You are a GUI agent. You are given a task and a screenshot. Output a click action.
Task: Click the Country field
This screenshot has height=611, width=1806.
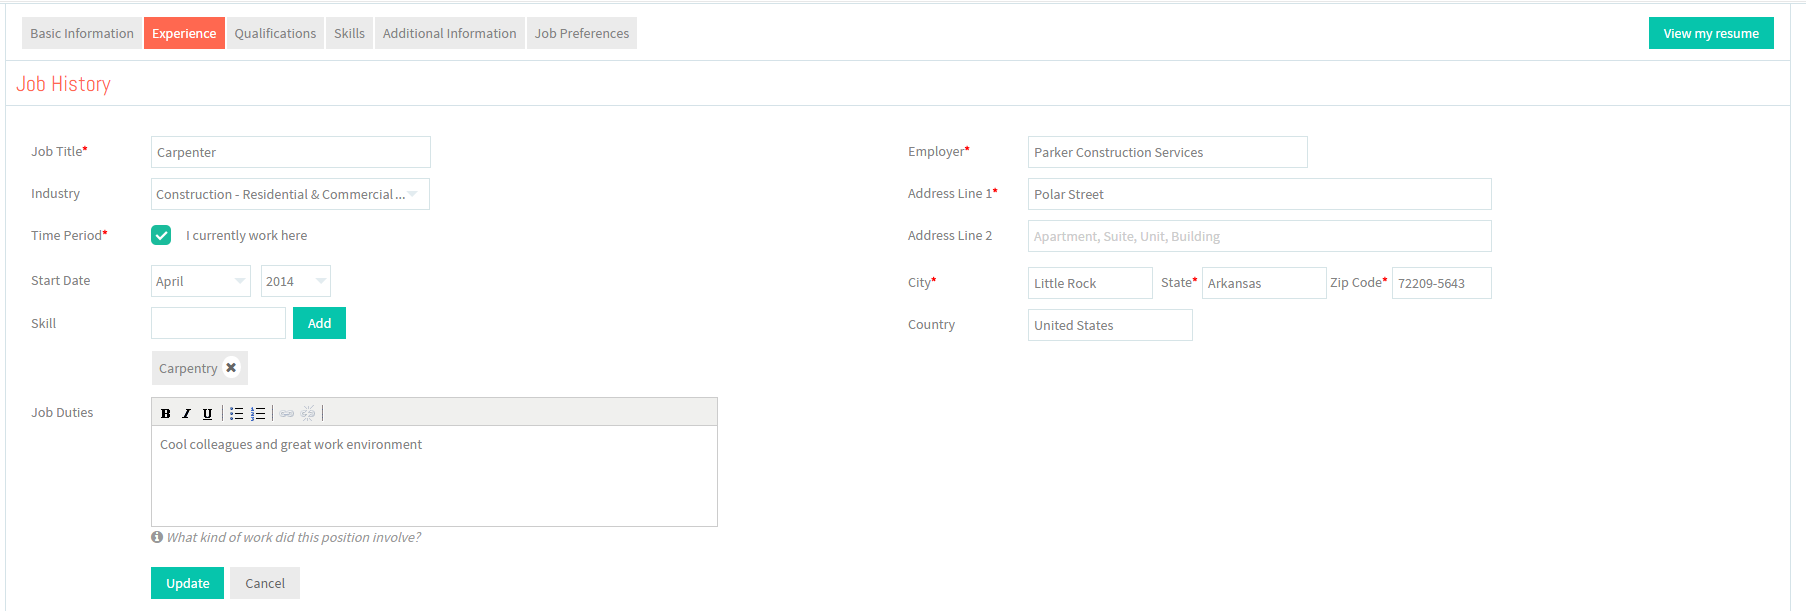[1110, 325]
